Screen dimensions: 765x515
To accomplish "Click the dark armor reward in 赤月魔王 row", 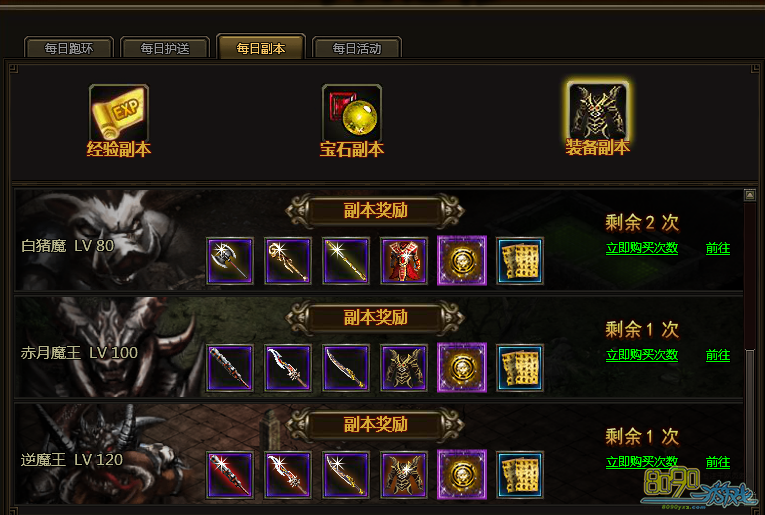I will [x=404, y=368].
